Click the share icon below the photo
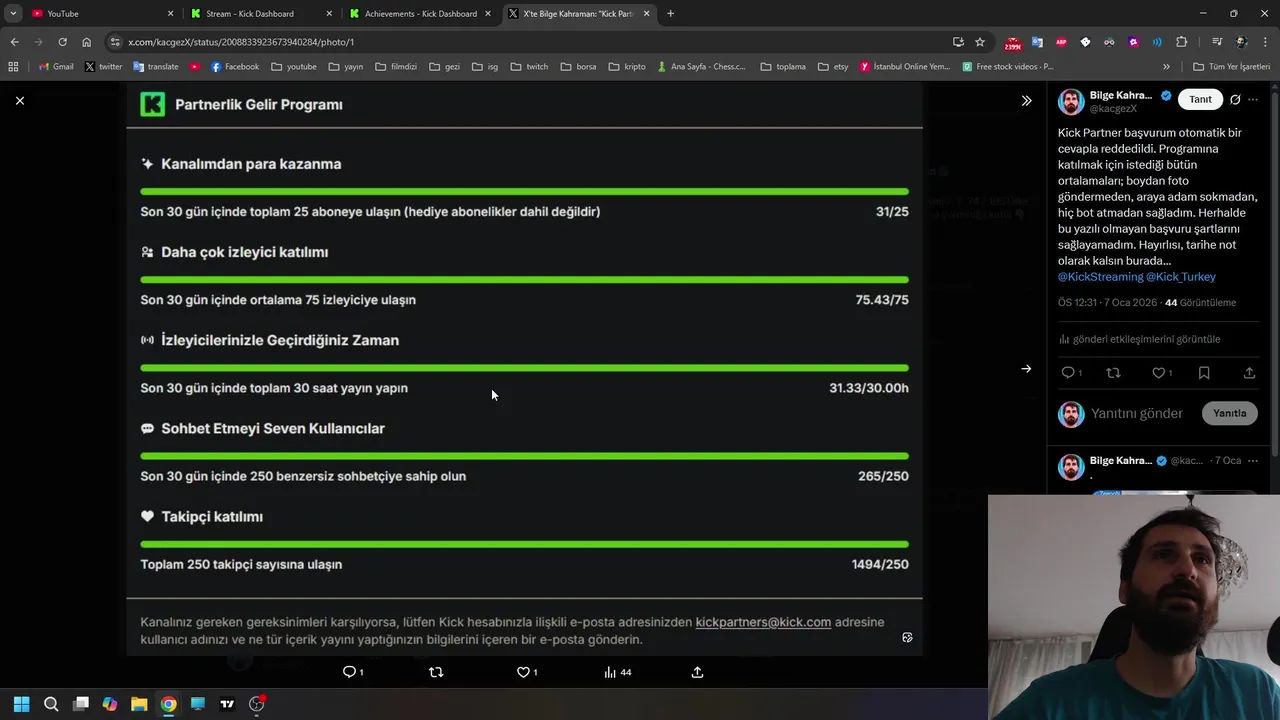Image resolution: width=1280 pixels, height=720 pixels. [x=697, y=672]
